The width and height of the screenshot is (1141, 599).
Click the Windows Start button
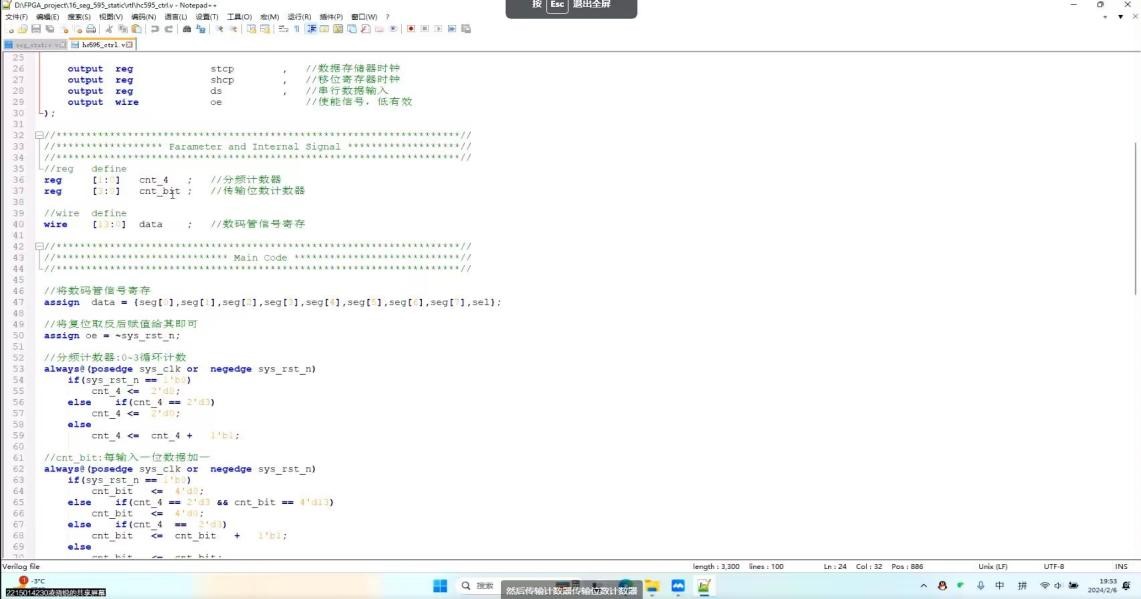click(x=439, y=585)
